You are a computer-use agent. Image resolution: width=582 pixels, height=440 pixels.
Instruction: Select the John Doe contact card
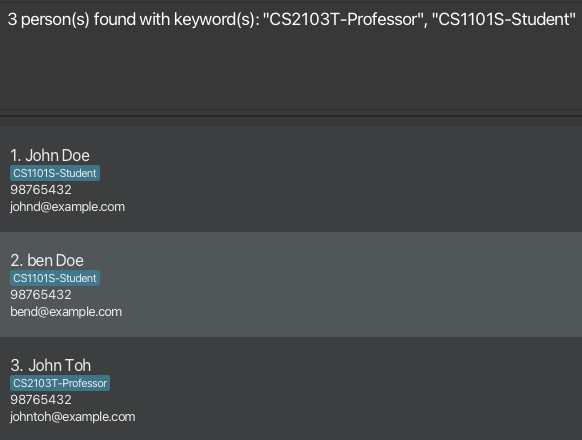click(x=291, y=179)
